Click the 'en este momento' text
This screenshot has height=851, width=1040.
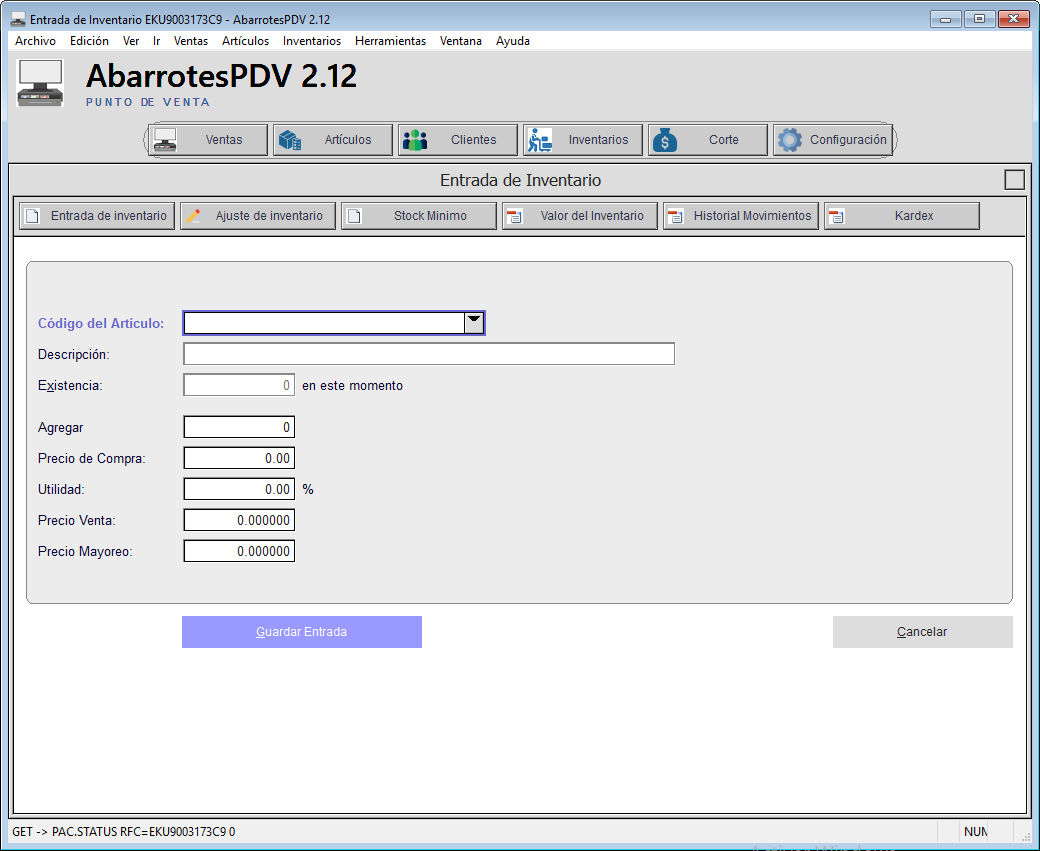(352, 386)
